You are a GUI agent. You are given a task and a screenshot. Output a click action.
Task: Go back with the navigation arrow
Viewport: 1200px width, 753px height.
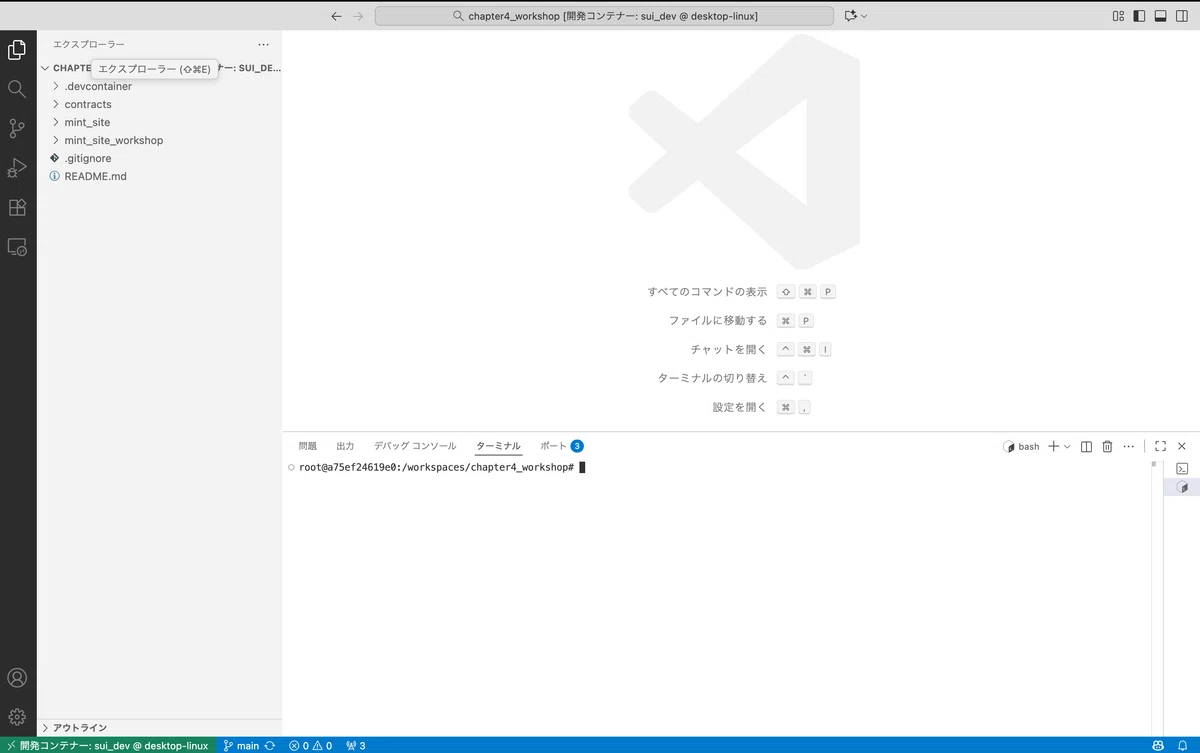point(336,16)
